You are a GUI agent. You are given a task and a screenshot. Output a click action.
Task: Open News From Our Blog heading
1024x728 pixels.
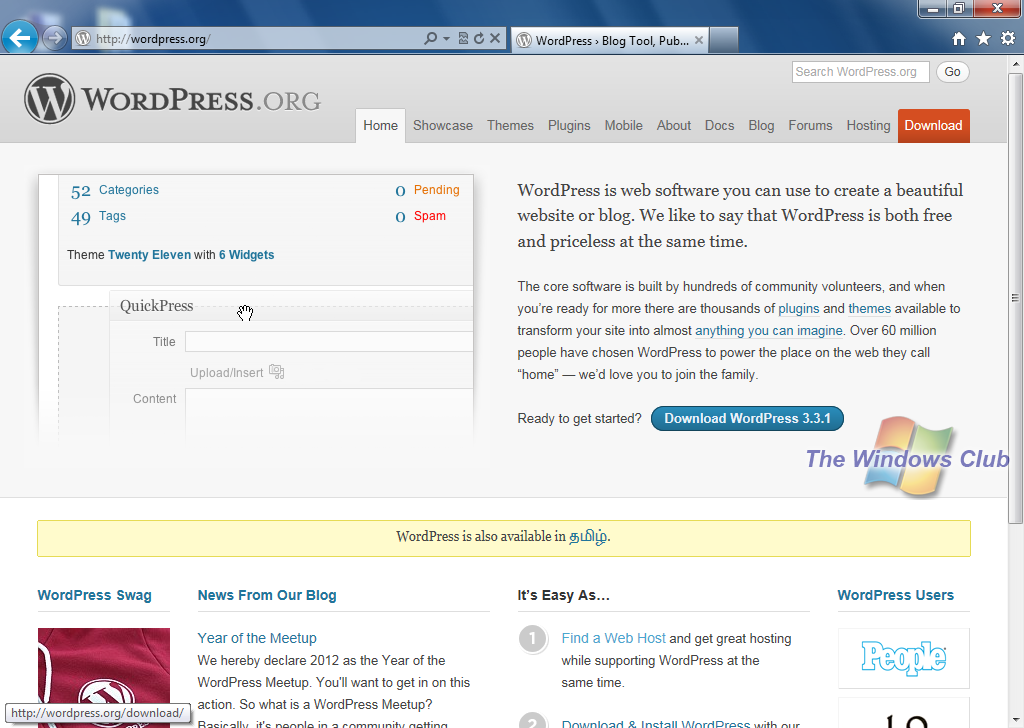pyautogui.click(x=267, y=595)
